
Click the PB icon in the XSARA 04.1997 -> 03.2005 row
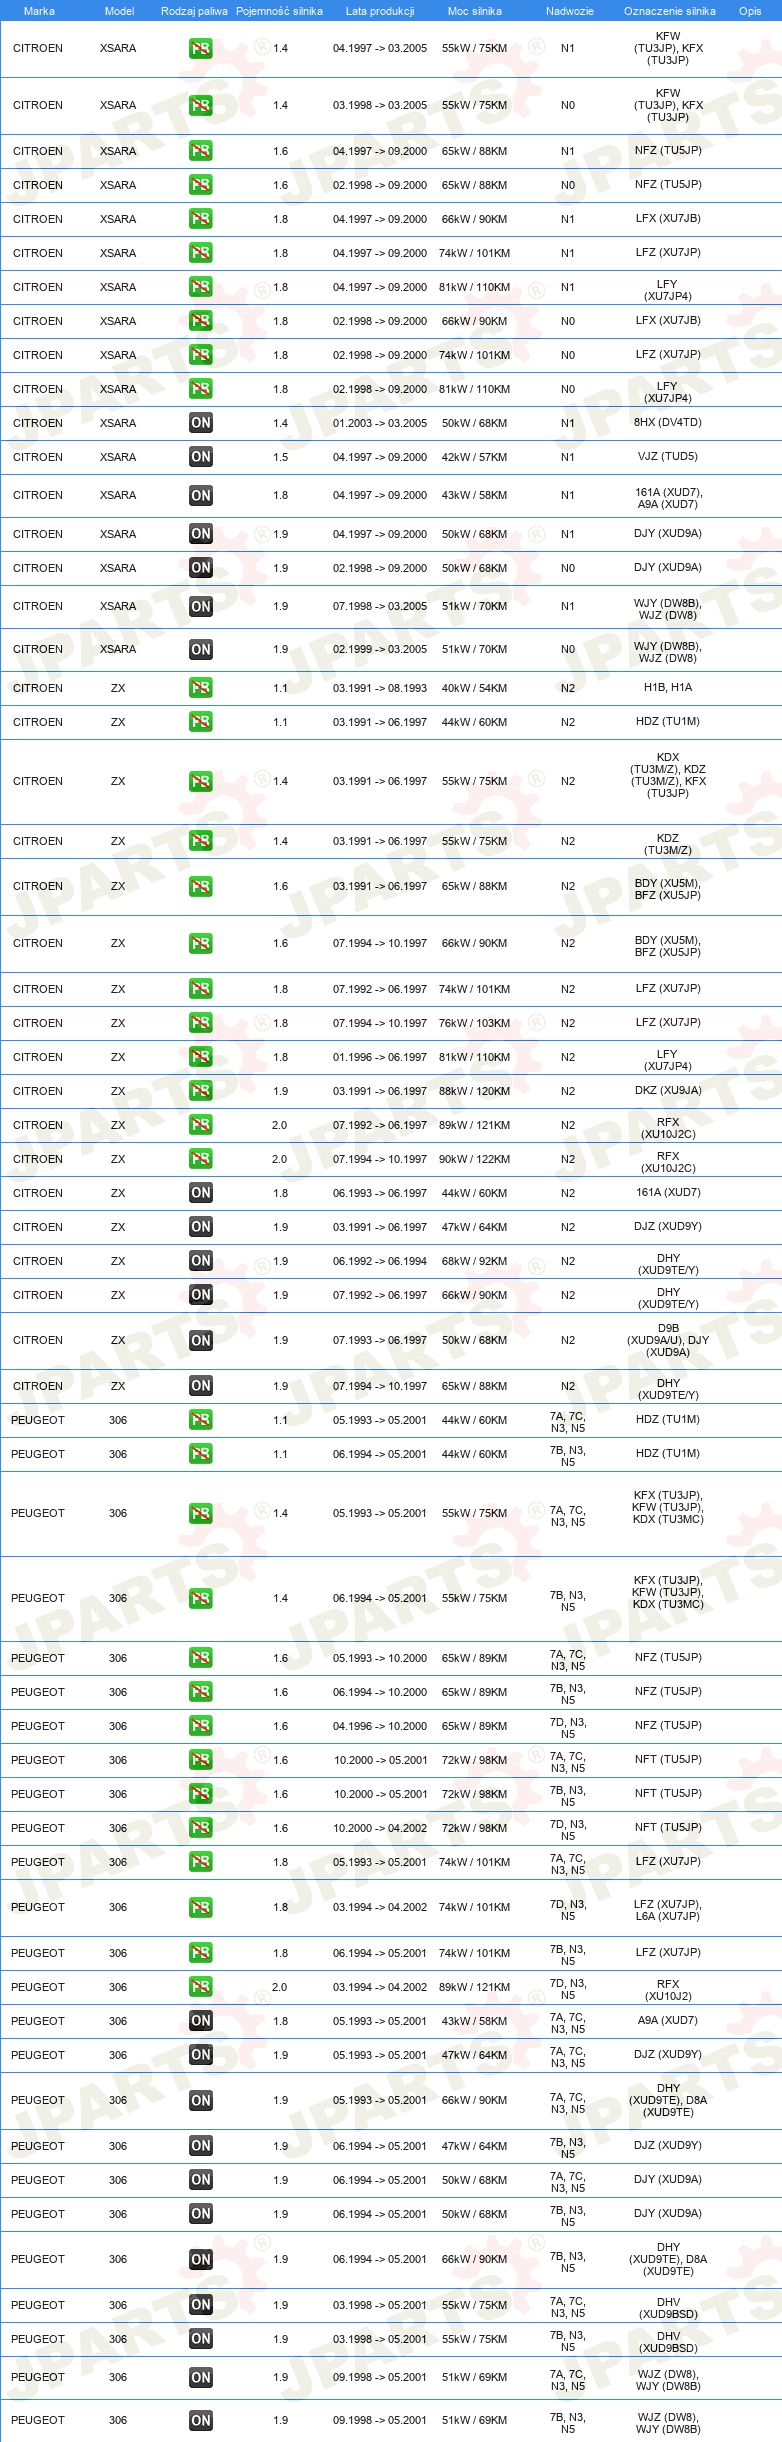tap(201, 48)
